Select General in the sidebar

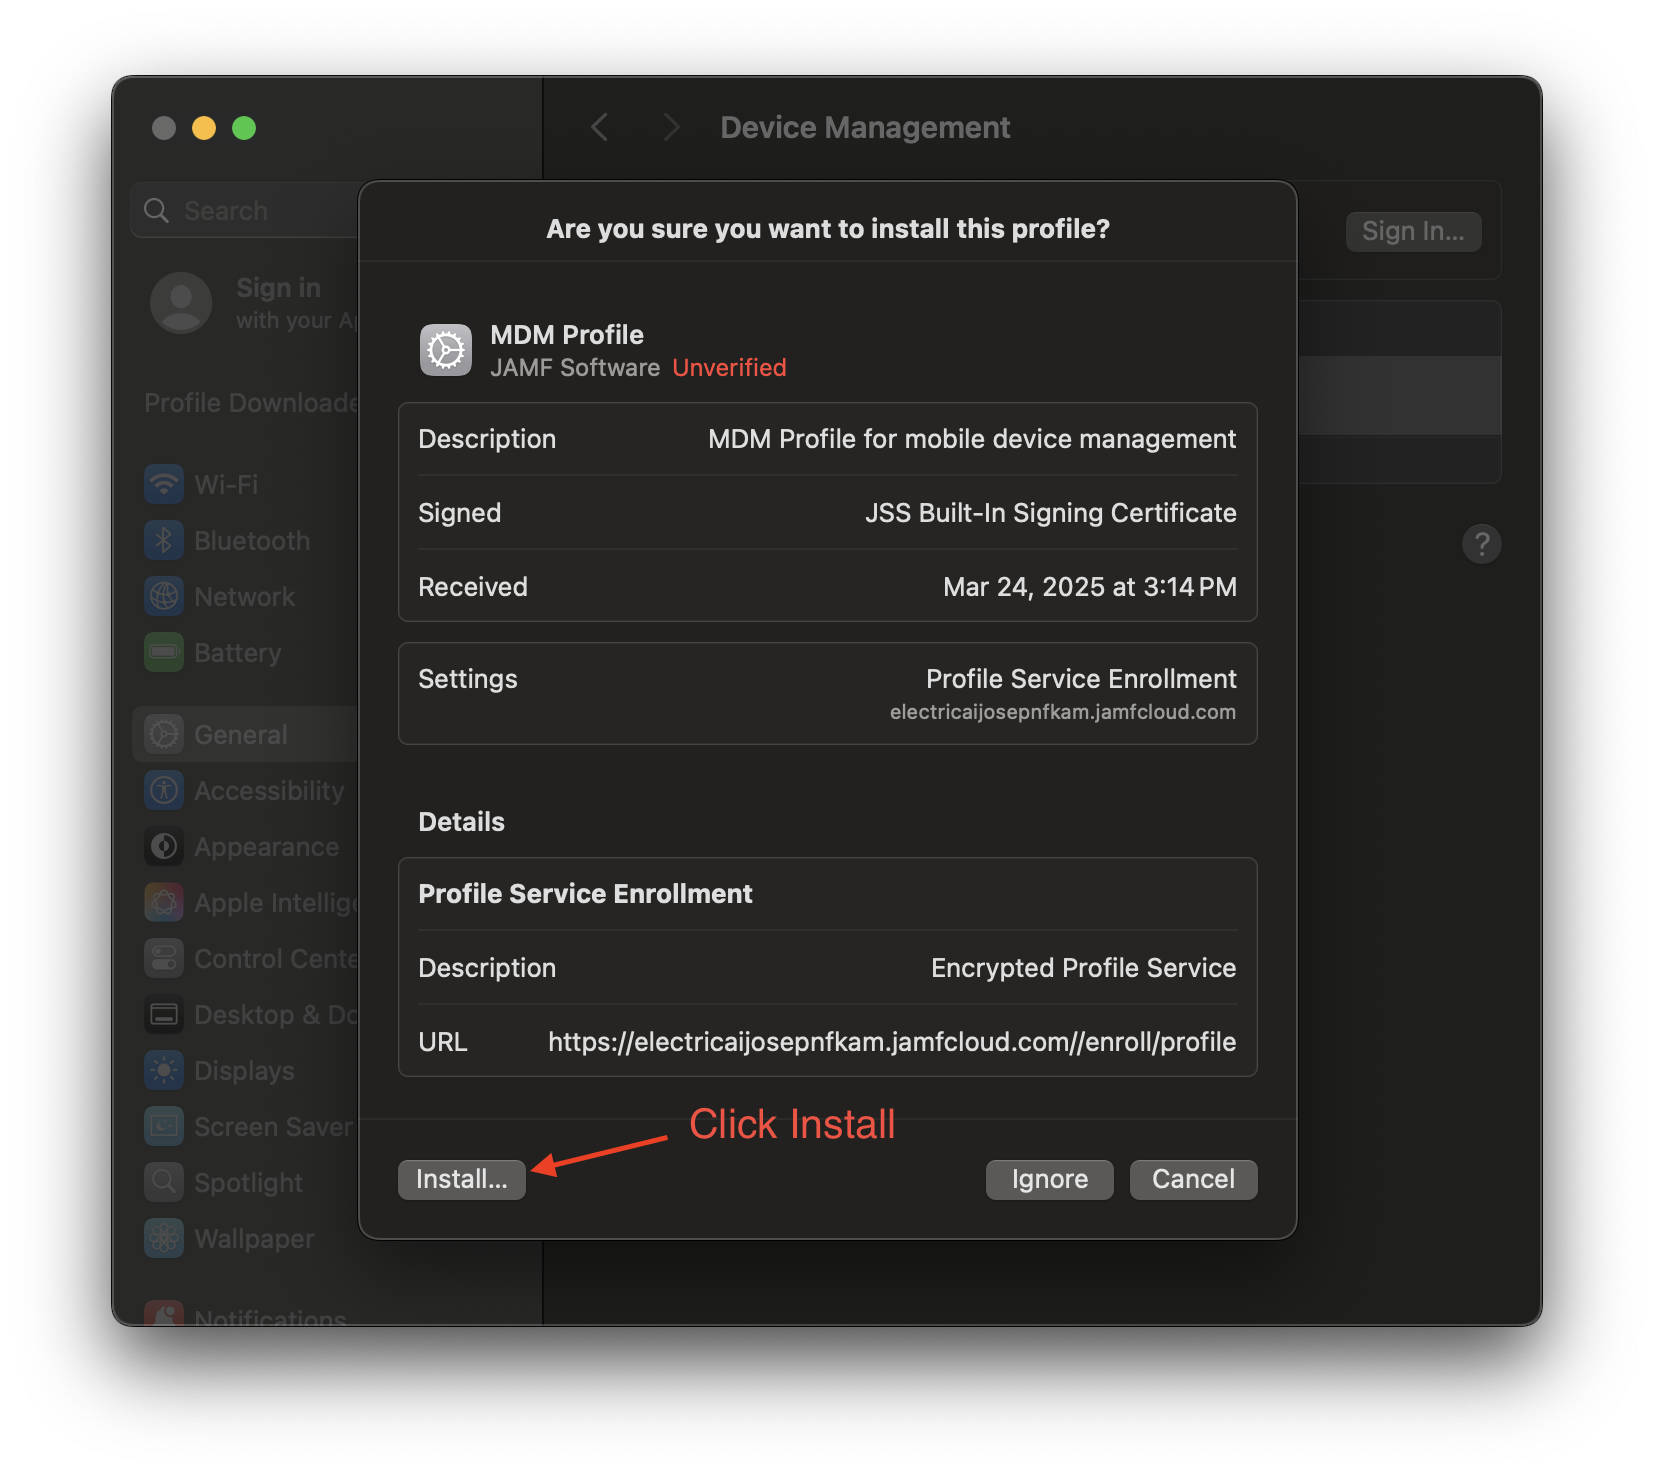pos(241,735)
